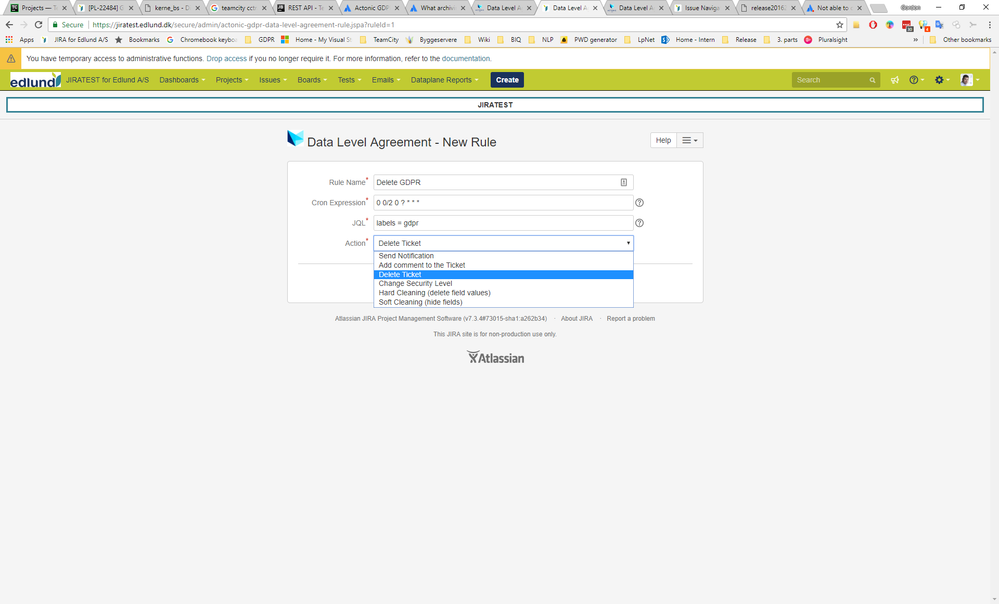Open the Chrome three-dot menu

click(989, 25)
